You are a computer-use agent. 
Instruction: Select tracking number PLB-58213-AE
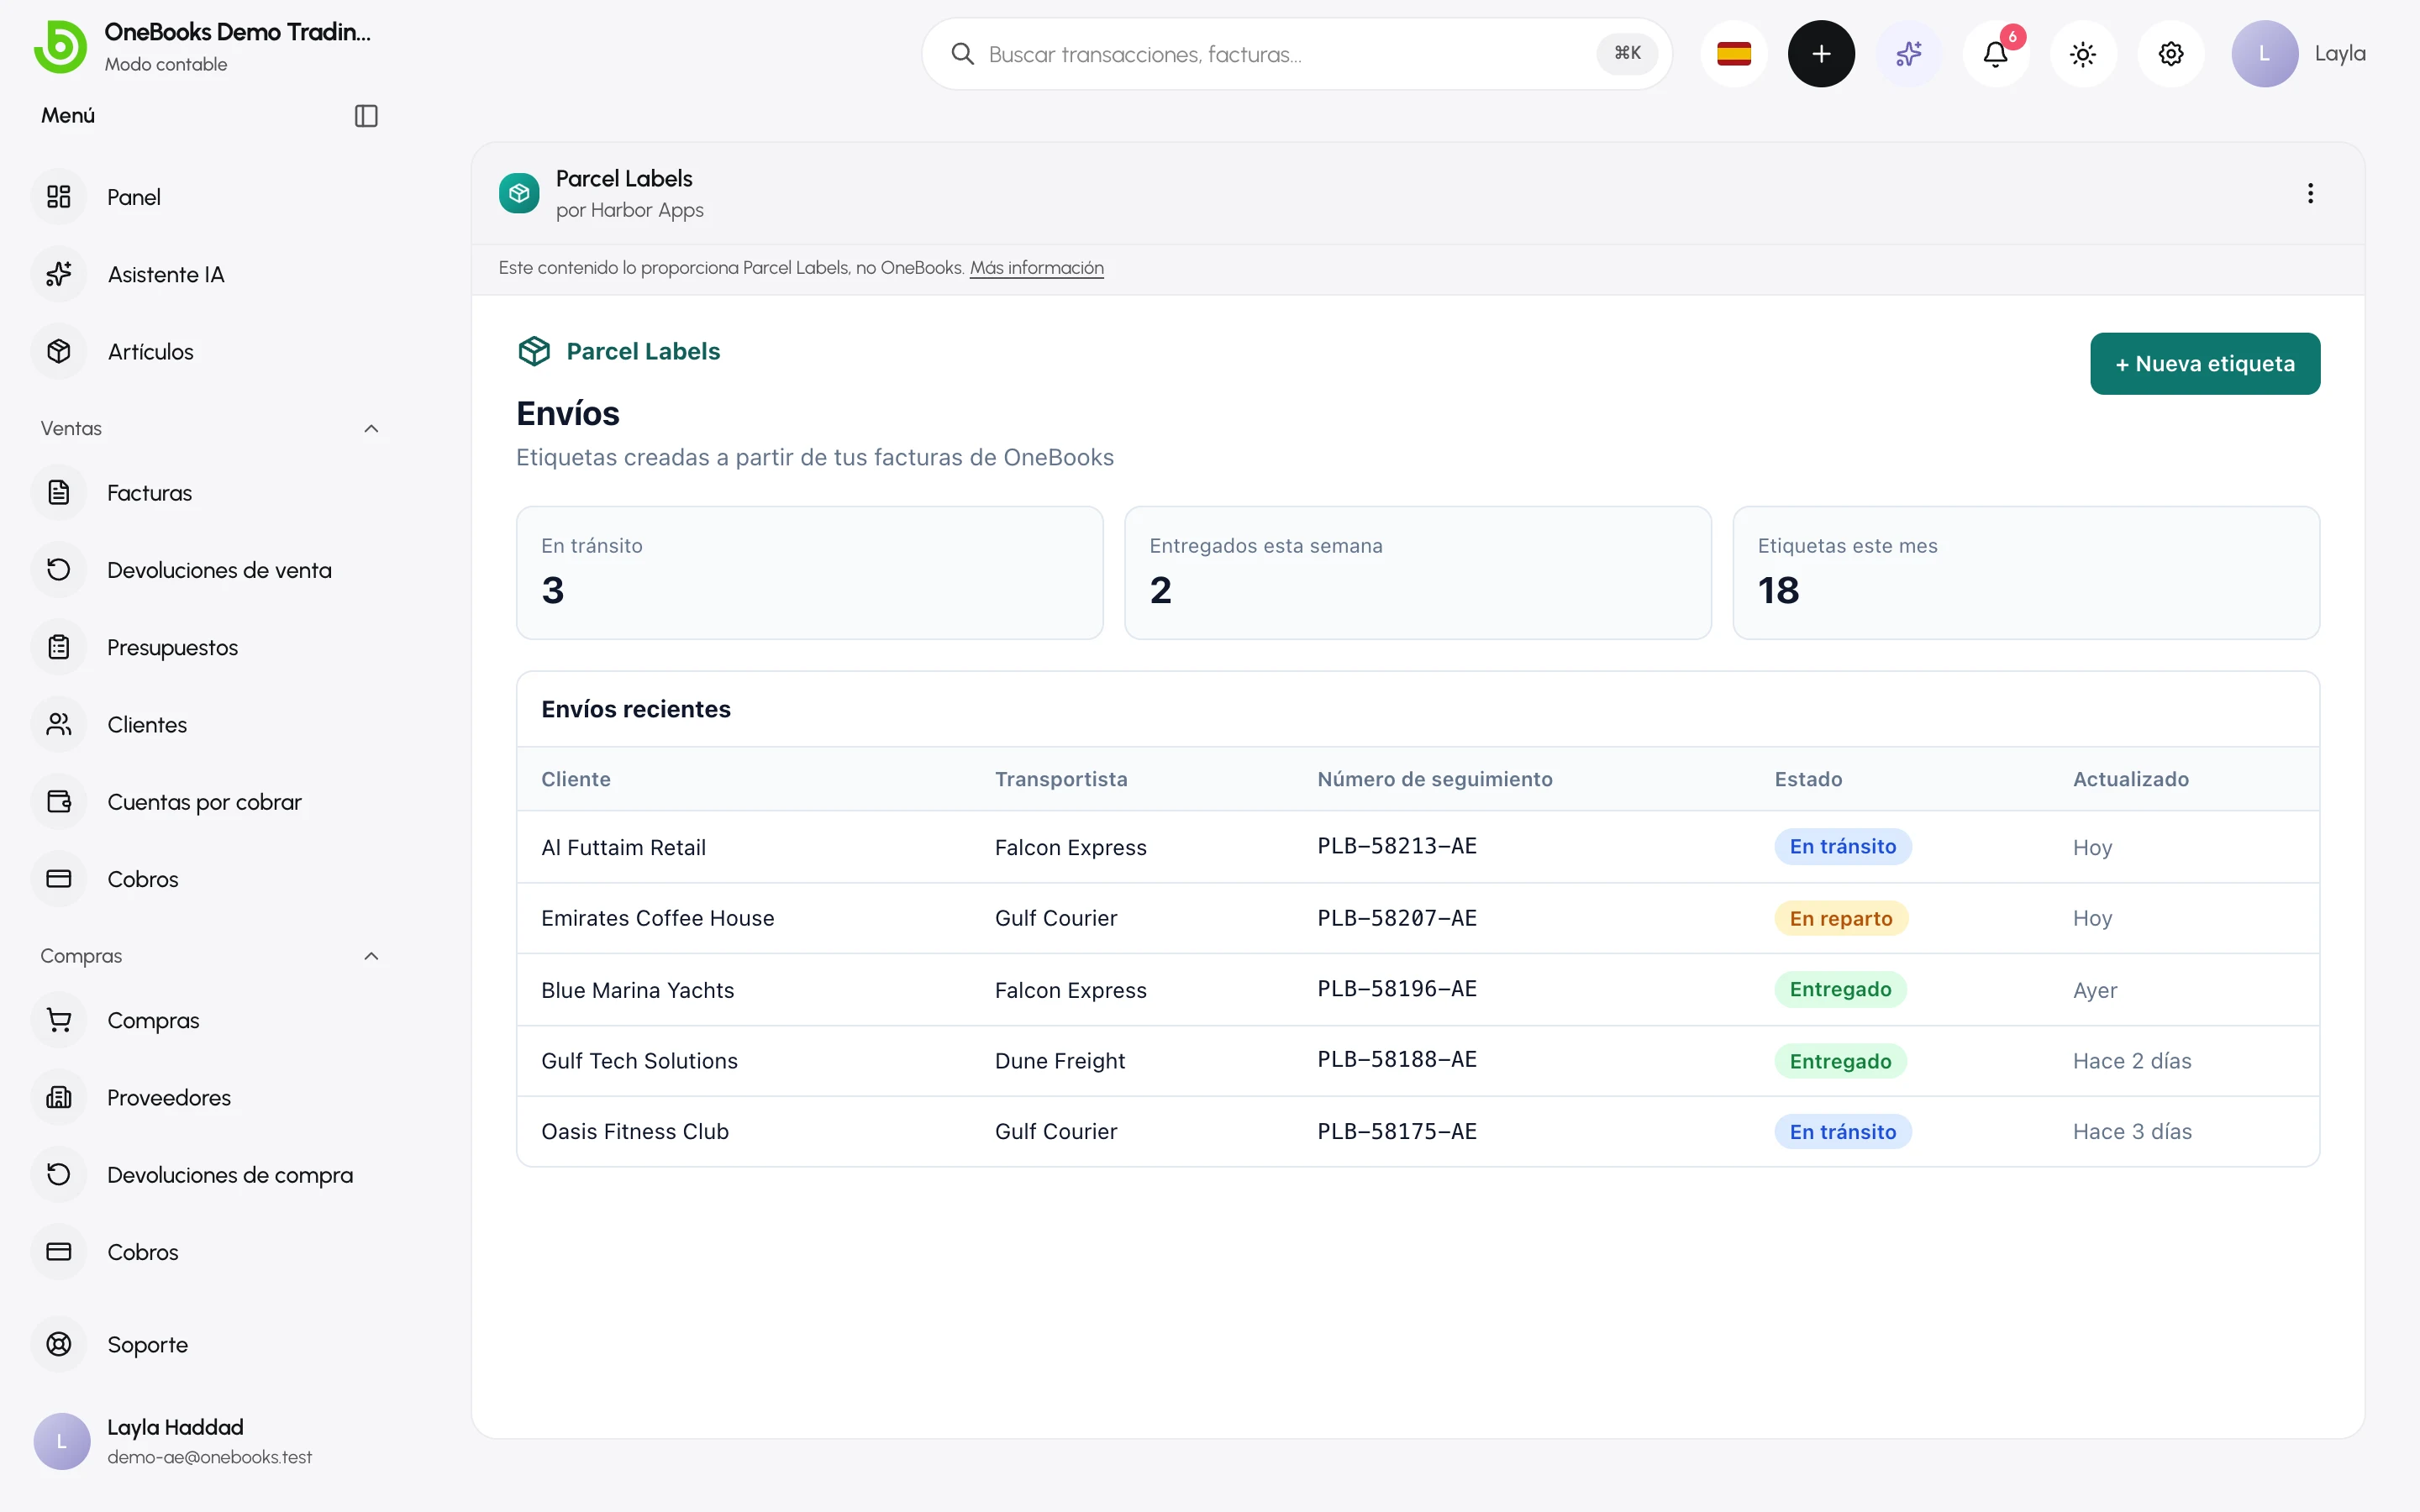click(1396, 846)
